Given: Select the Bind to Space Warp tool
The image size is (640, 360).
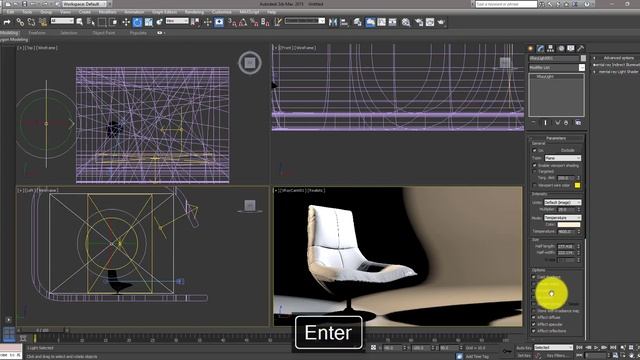Looking at the screenshot, I should (42, 22).
